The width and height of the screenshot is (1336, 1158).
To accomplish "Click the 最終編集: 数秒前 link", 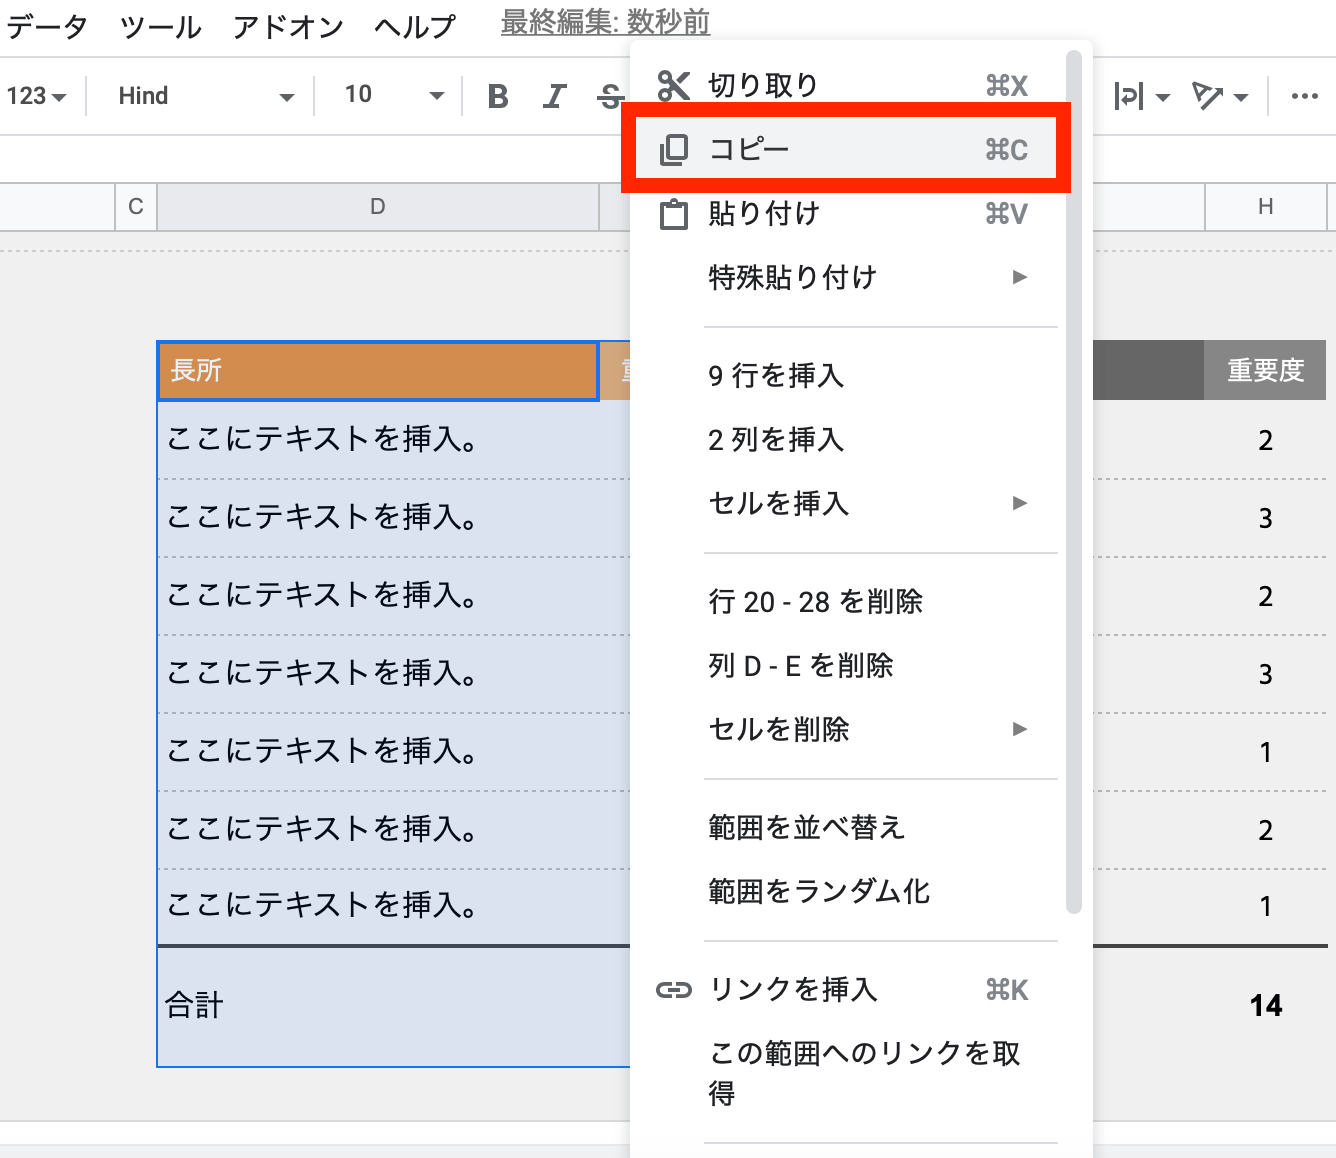I will (605, 22).
